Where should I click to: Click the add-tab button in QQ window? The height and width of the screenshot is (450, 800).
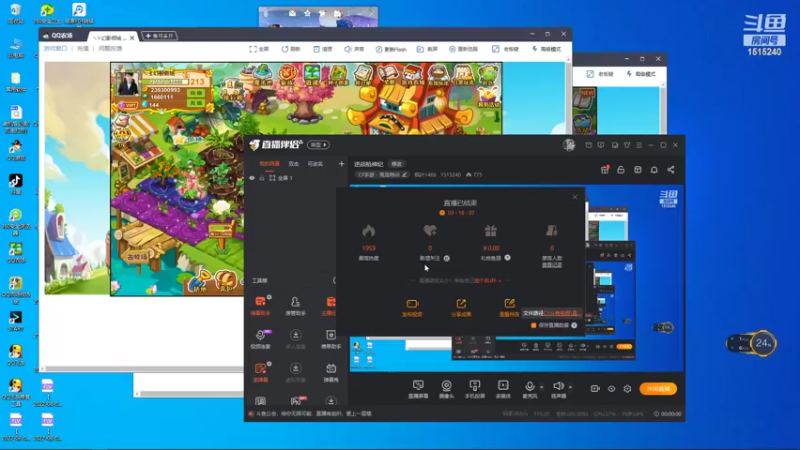coord(160,36)
